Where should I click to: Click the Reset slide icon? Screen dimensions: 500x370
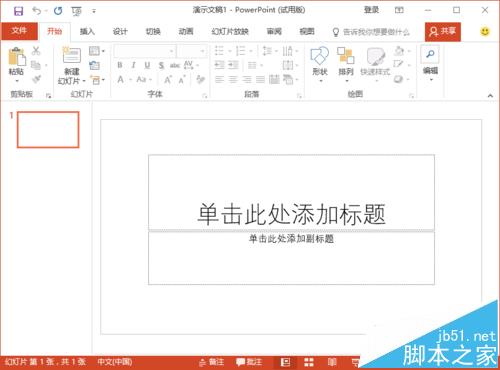click(x=95, y=65)
